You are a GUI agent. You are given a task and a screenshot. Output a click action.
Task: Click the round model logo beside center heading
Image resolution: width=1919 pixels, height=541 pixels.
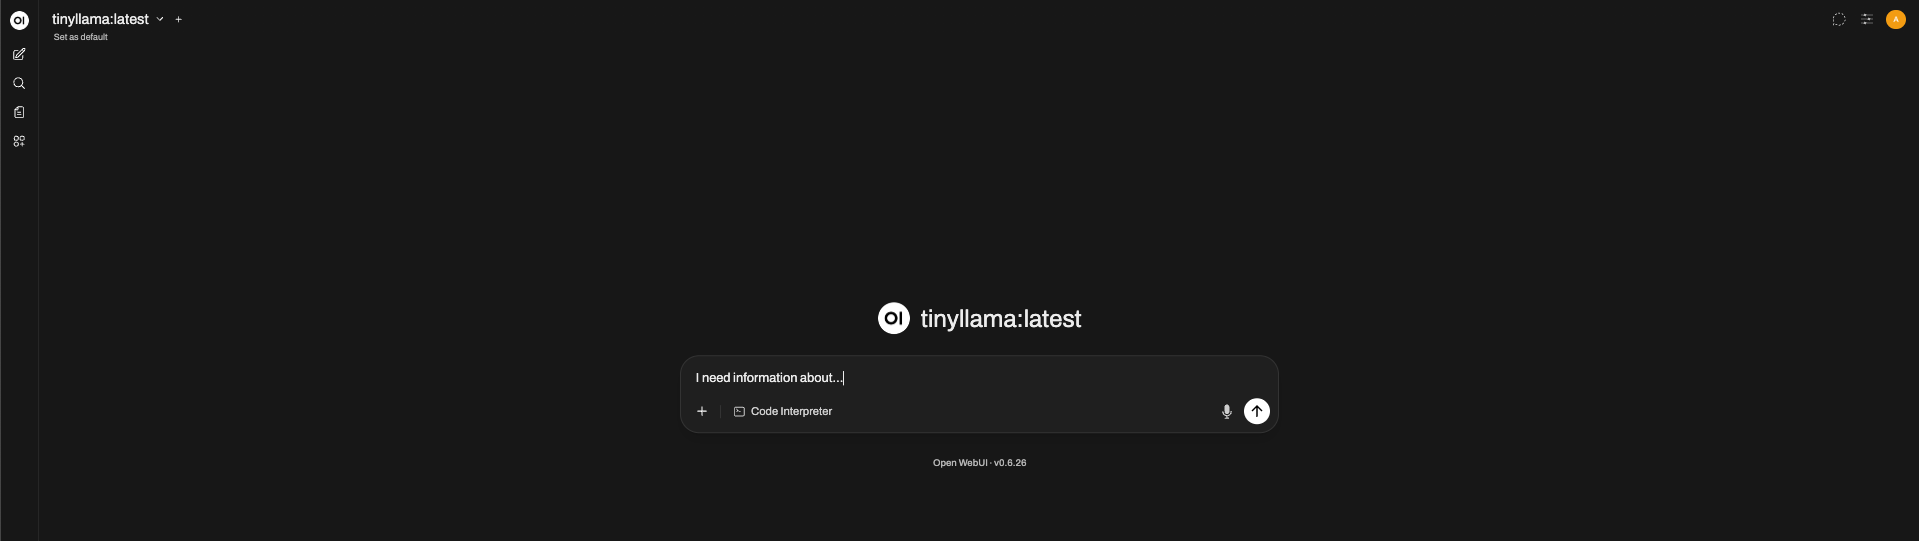(893, 318)
